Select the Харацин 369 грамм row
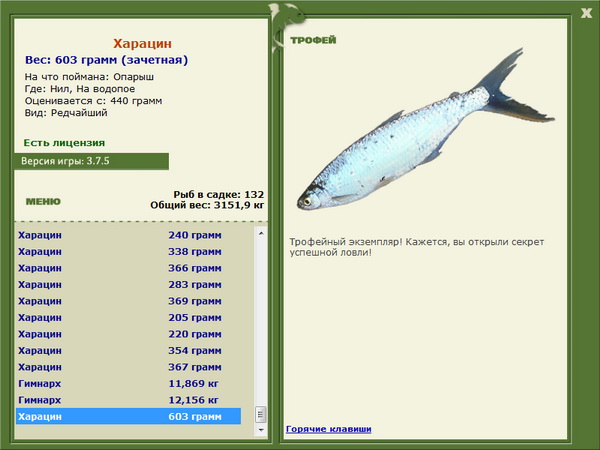The height and width of the screenshot is (450, 600). pos(129,301)
